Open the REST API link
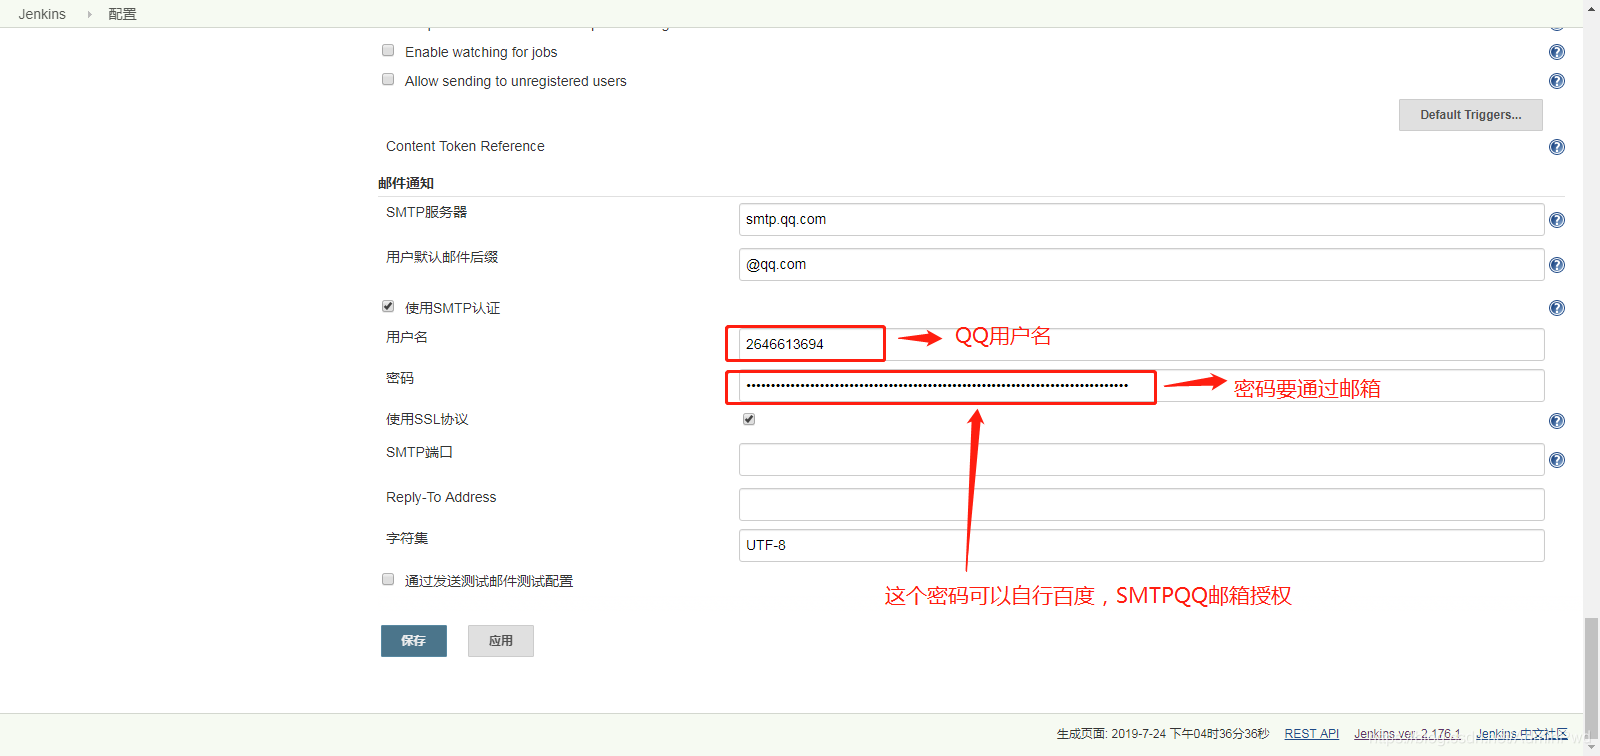This screenshot has height=756, width=1600. click(1311, 734)
